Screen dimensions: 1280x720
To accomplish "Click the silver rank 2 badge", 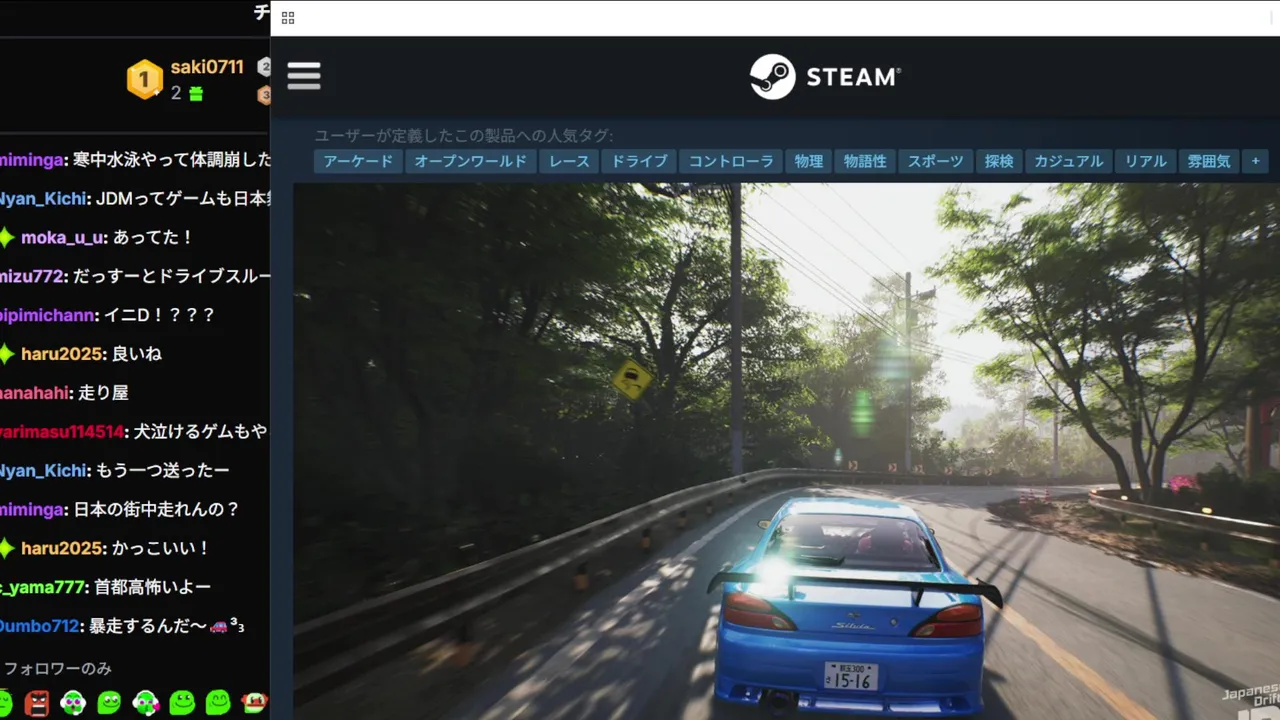I will click(264, 67).
